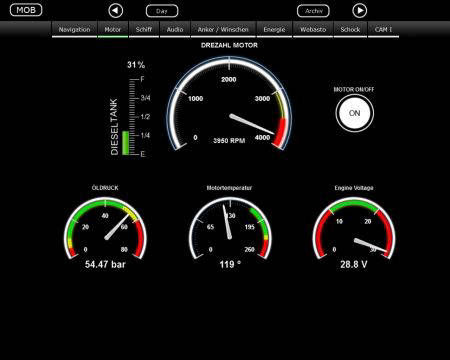
Task: Activate the MOB emergency button
Action: coord(26,10)
